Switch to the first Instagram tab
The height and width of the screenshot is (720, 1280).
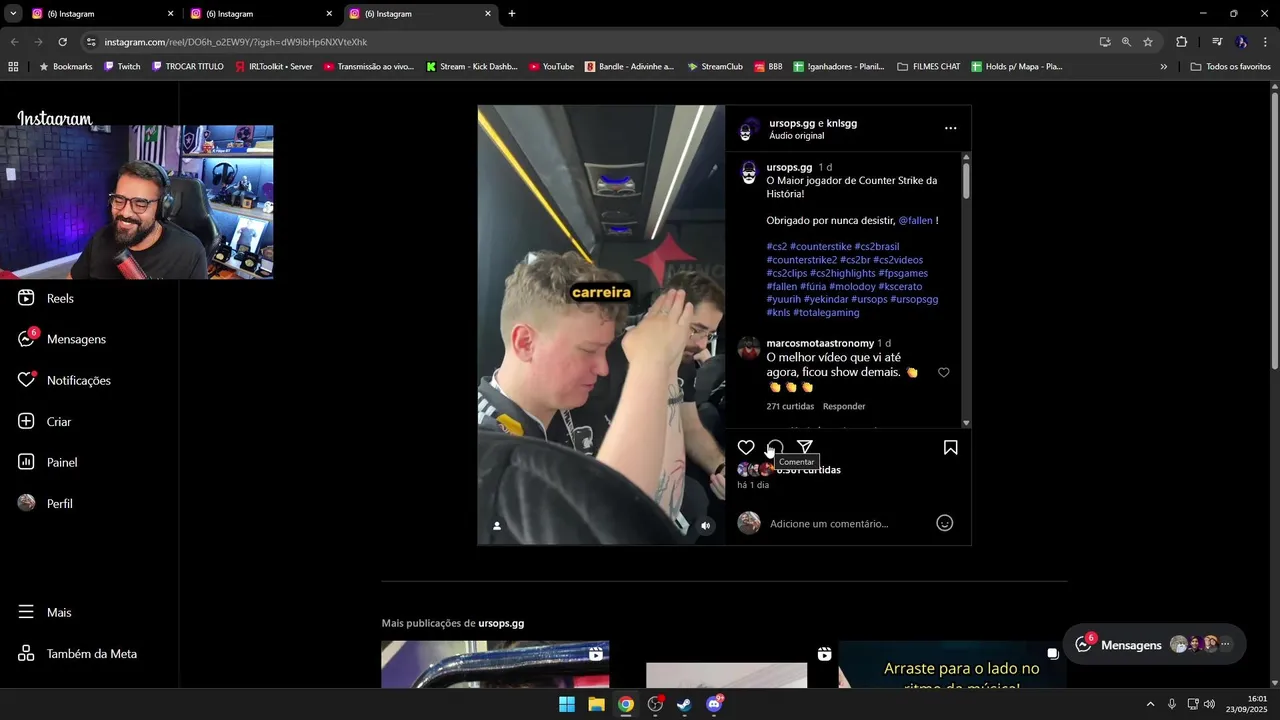tap(103, 14)
